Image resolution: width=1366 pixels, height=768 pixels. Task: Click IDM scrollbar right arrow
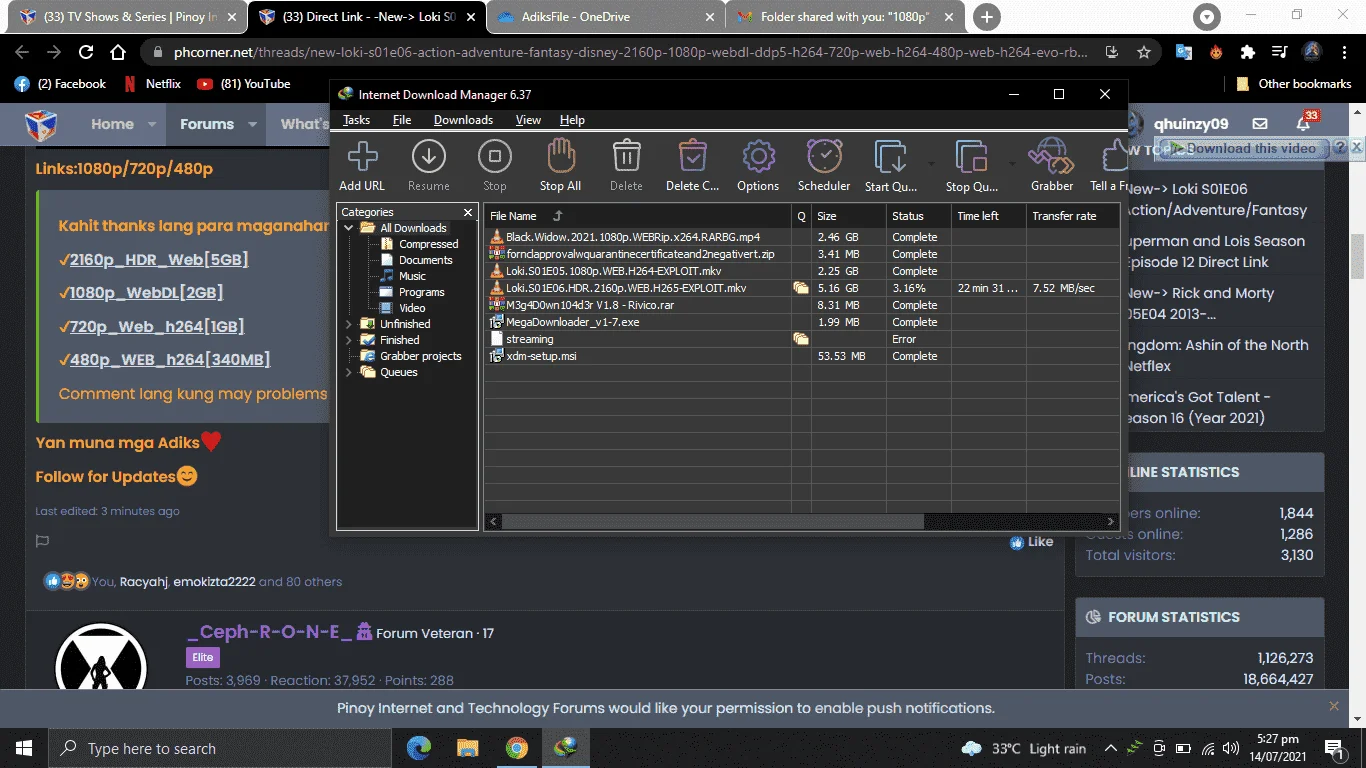(1111, 521)
